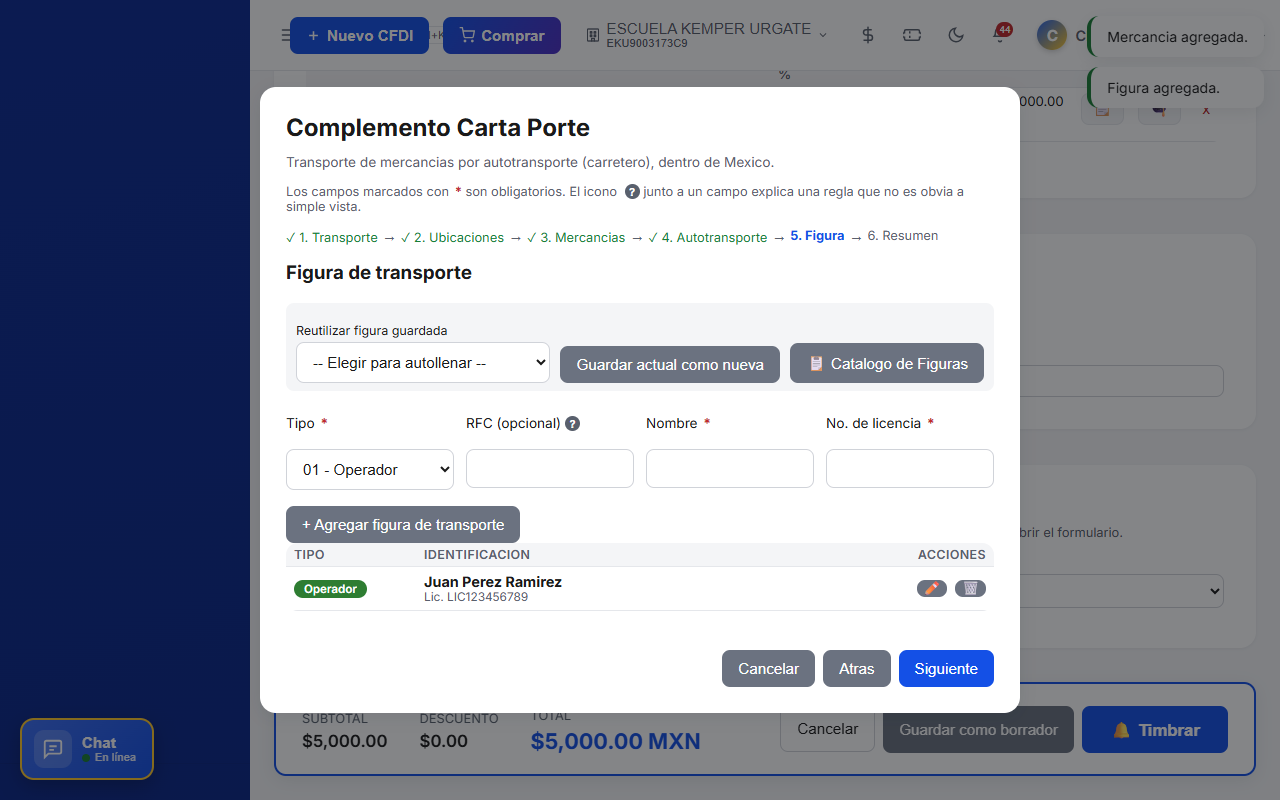The height and width of the screenshot is (800, 1280).
Task: Click help icon in obligatory fields note
Action: point(632,192)
